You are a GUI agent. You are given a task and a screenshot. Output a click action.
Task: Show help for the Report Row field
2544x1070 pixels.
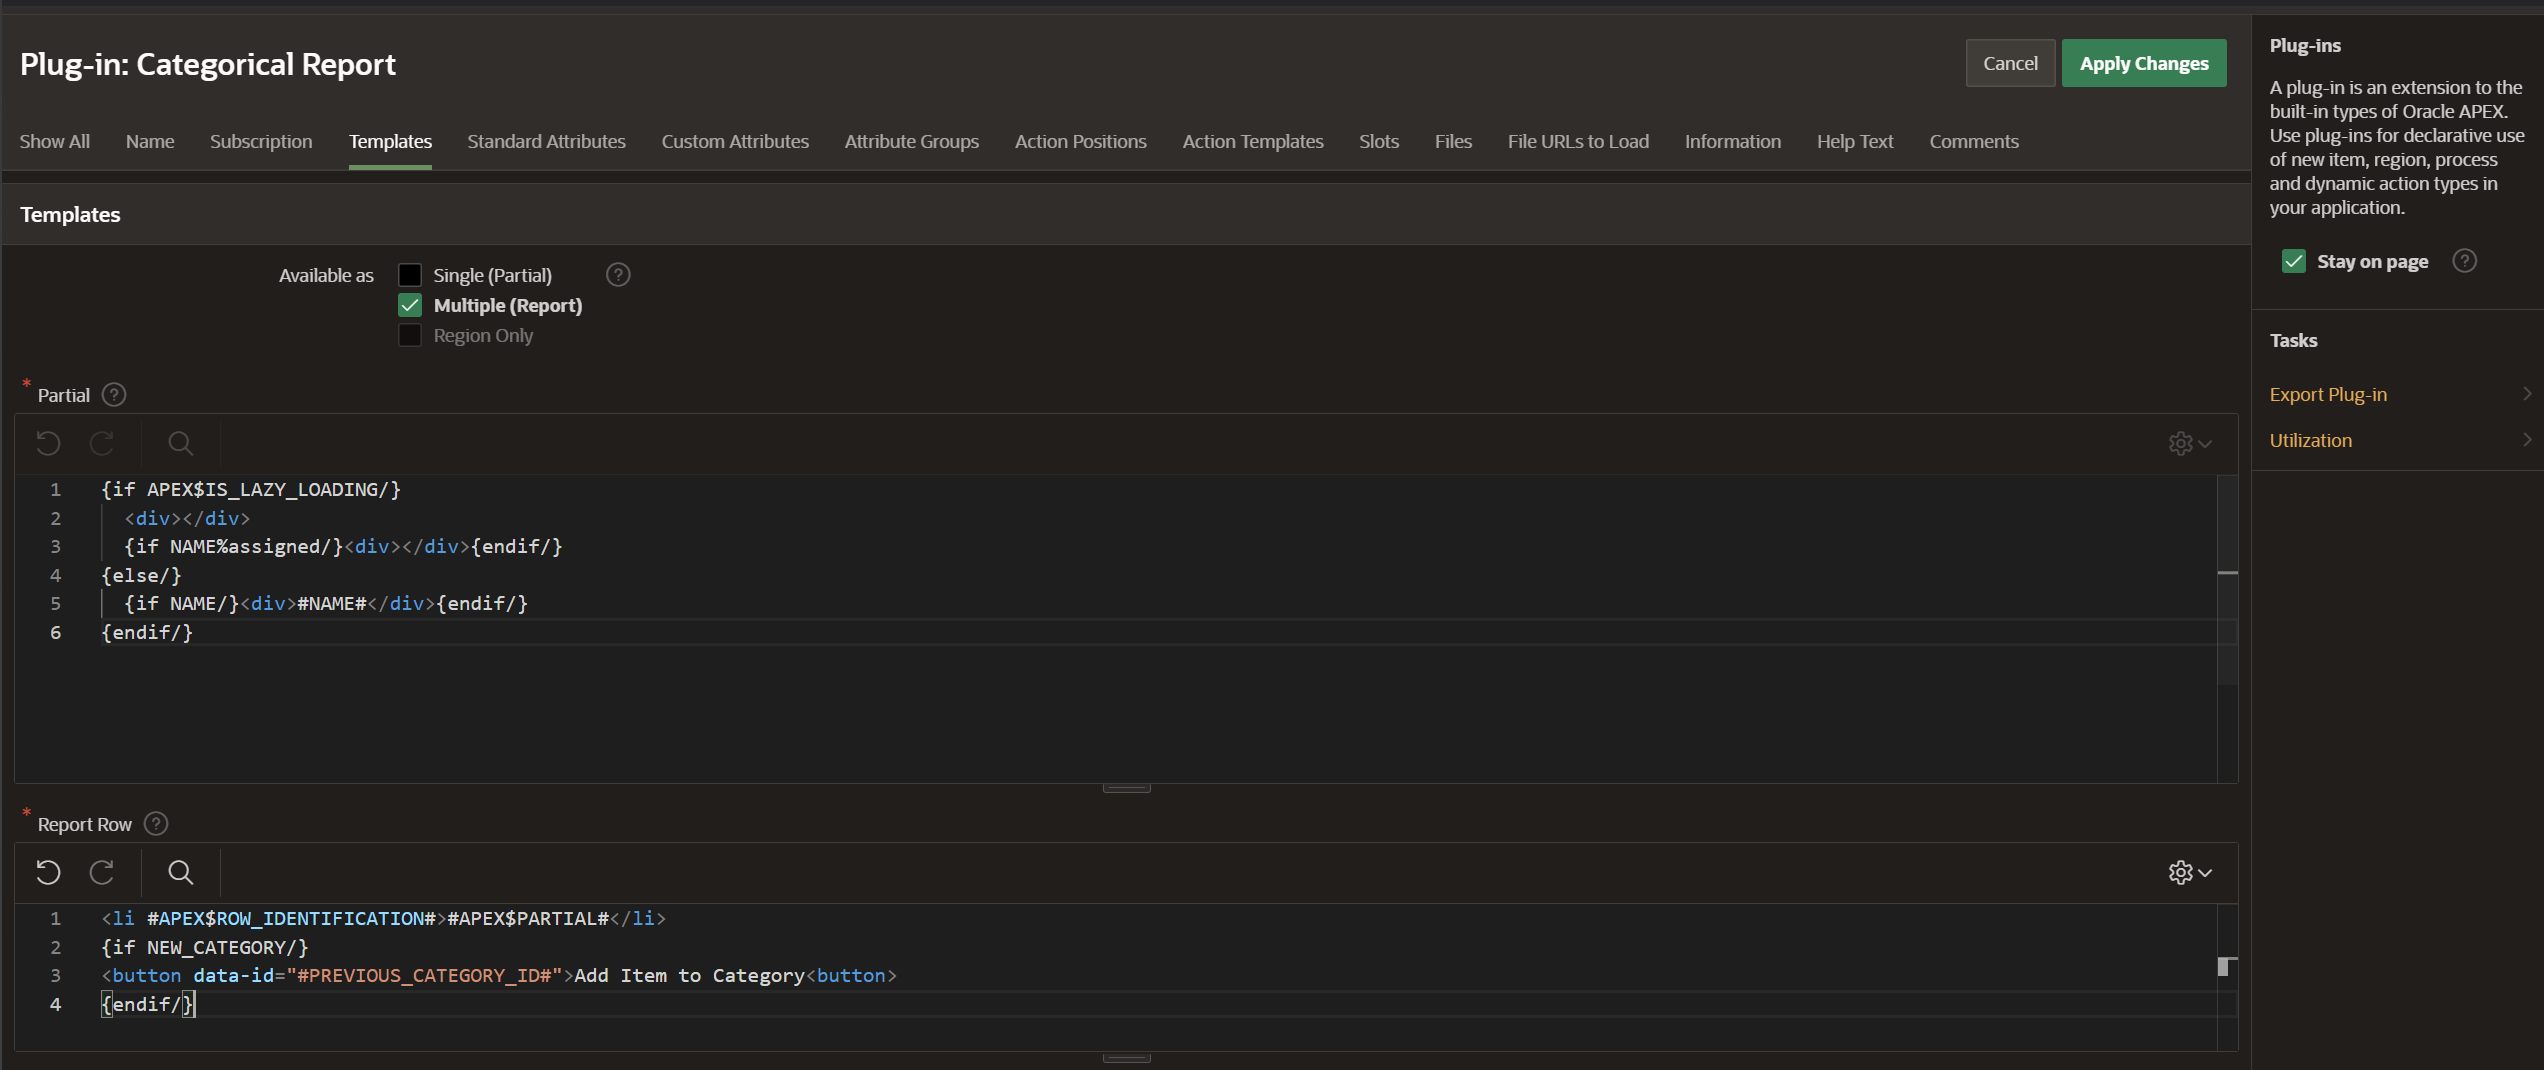click(x=156, y=824)
